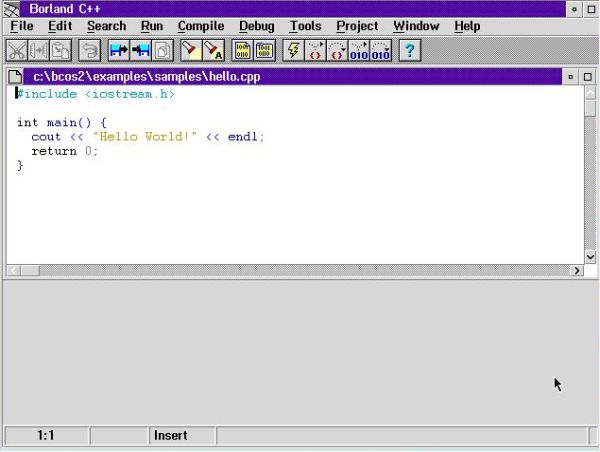This screenshot has height=452, width=600.
Task: Click the "cout" identifier in the code
Action: click(x=46, y=137)
